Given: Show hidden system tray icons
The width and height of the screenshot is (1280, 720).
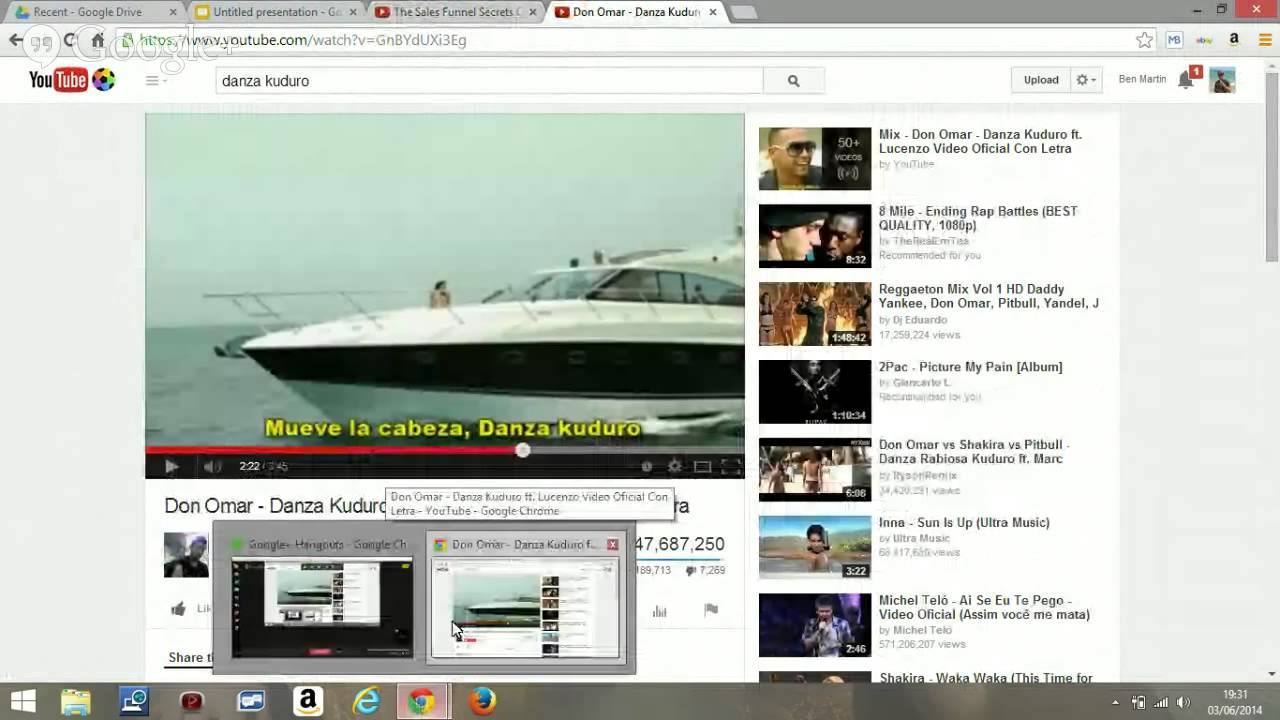Looking at the screenshot, I should tap(1115, 702).
